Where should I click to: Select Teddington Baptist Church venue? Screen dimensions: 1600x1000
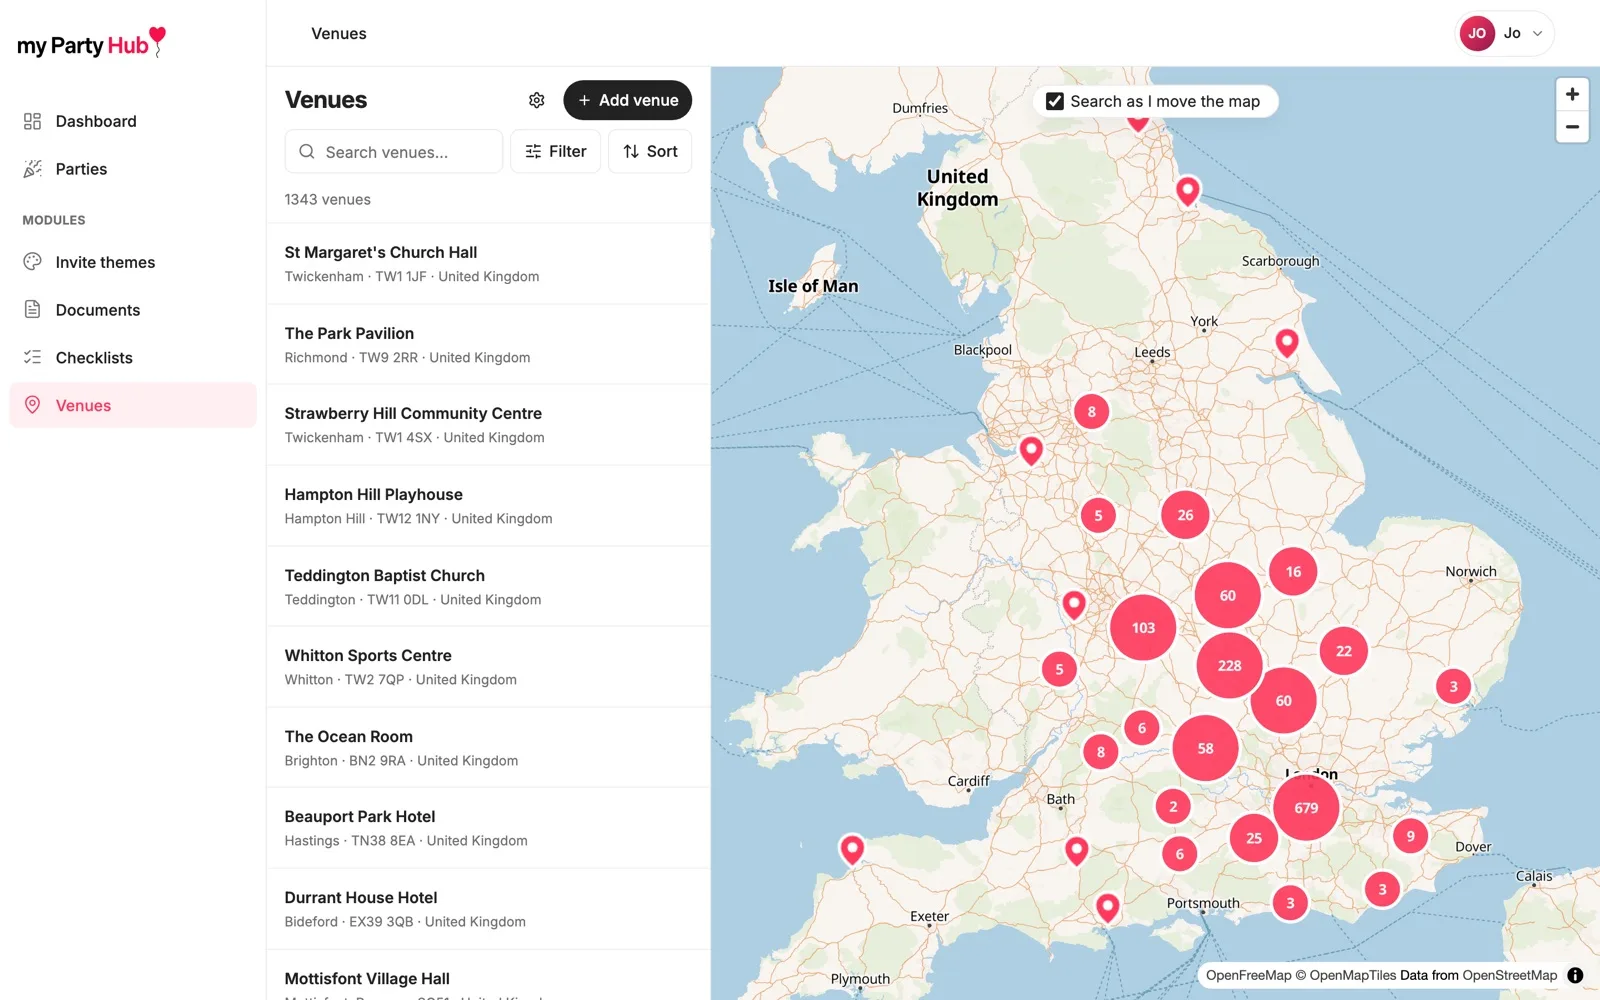488,587
